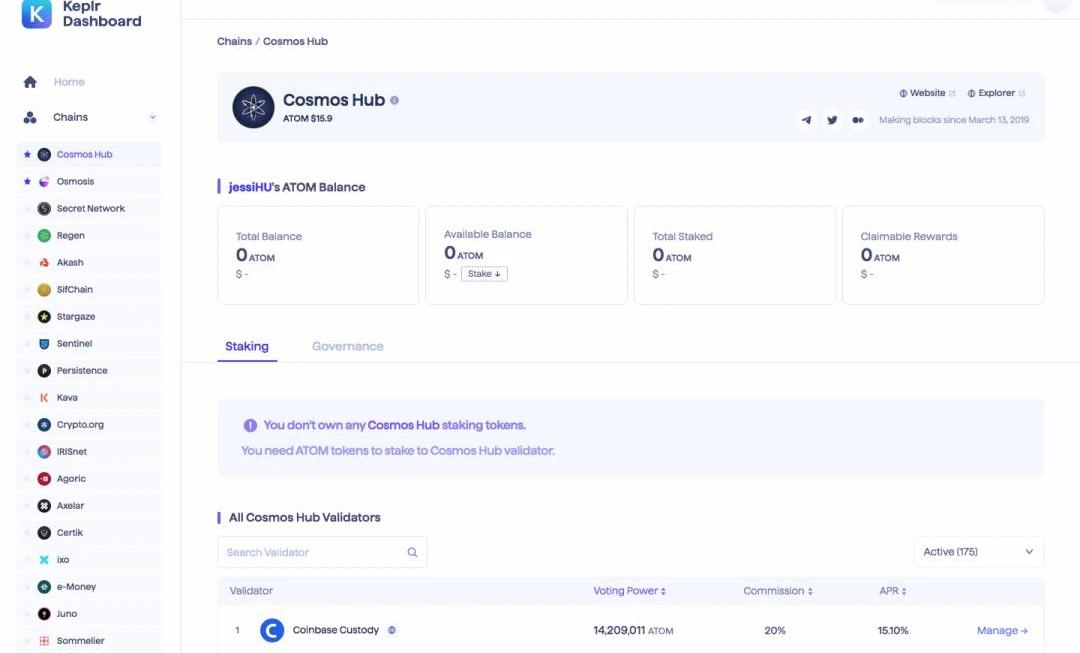Open the Medium social icon
The width and height of the screenshot is (1080, 653).
[x=858, y=120]
